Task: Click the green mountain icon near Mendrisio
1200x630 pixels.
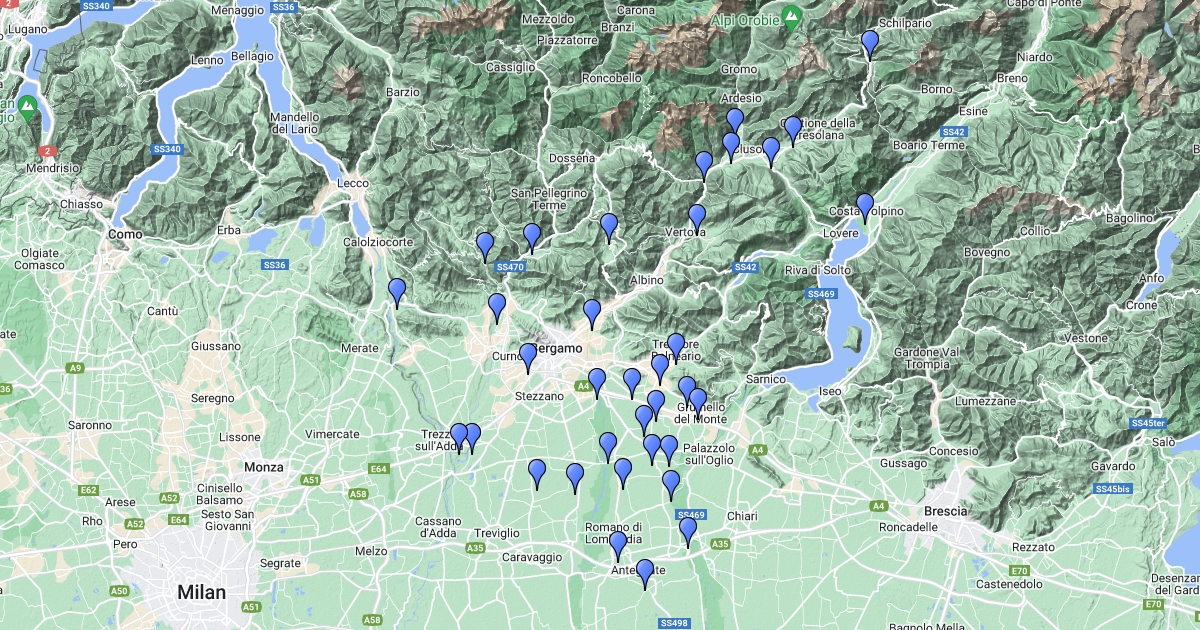Action: (x=26, y=108)
